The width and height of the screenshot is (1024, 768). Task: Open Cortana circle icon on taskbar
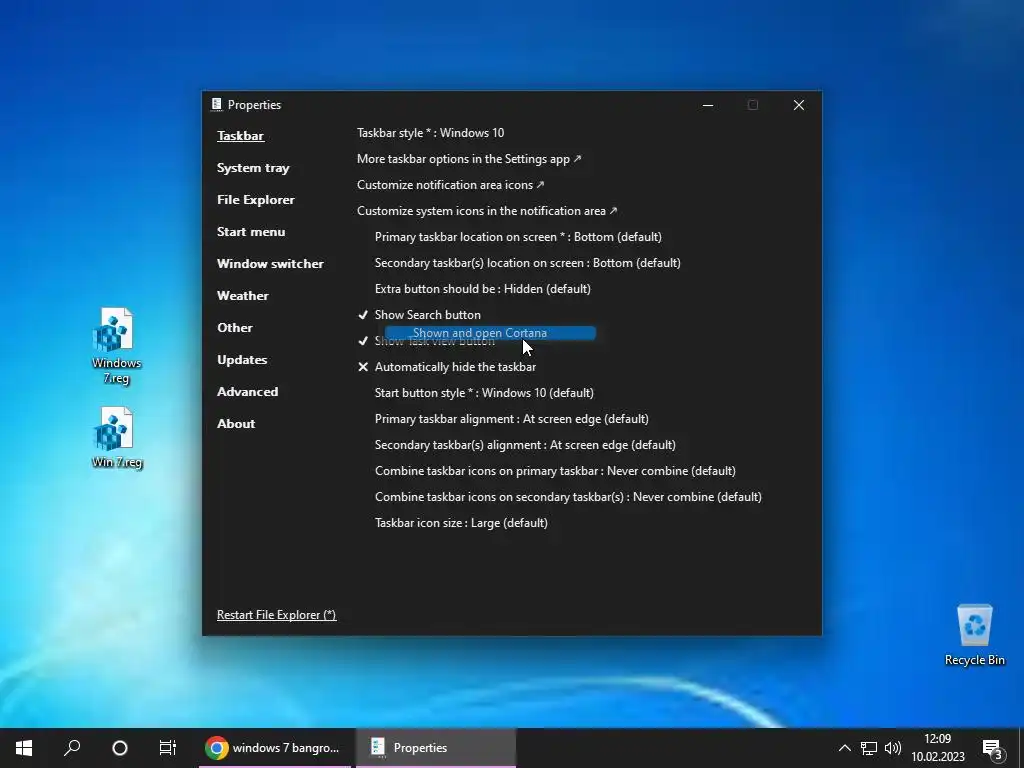click(x=120, y=748)
